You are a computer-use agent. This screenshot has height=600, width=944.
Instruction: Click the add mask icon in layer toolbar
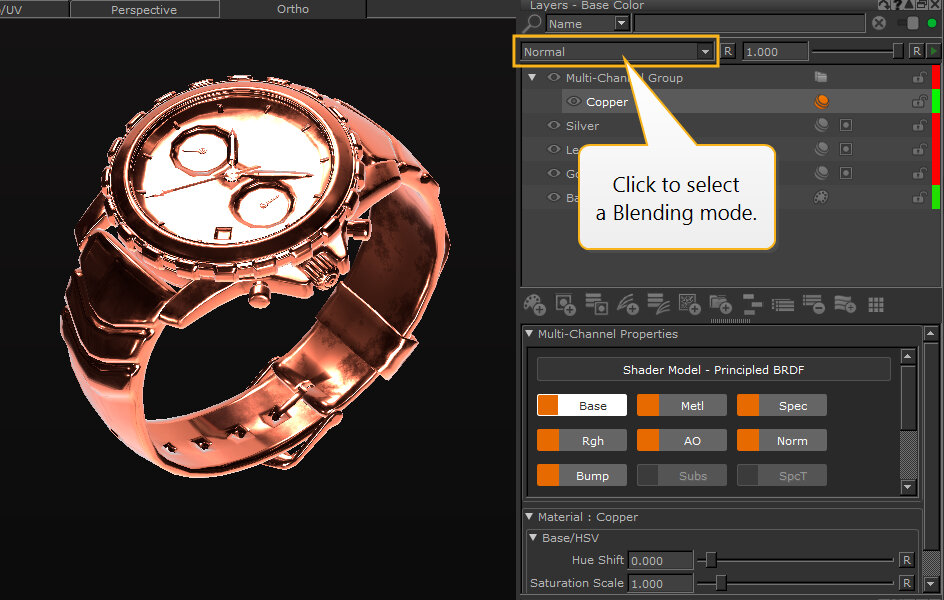point(566,304)
